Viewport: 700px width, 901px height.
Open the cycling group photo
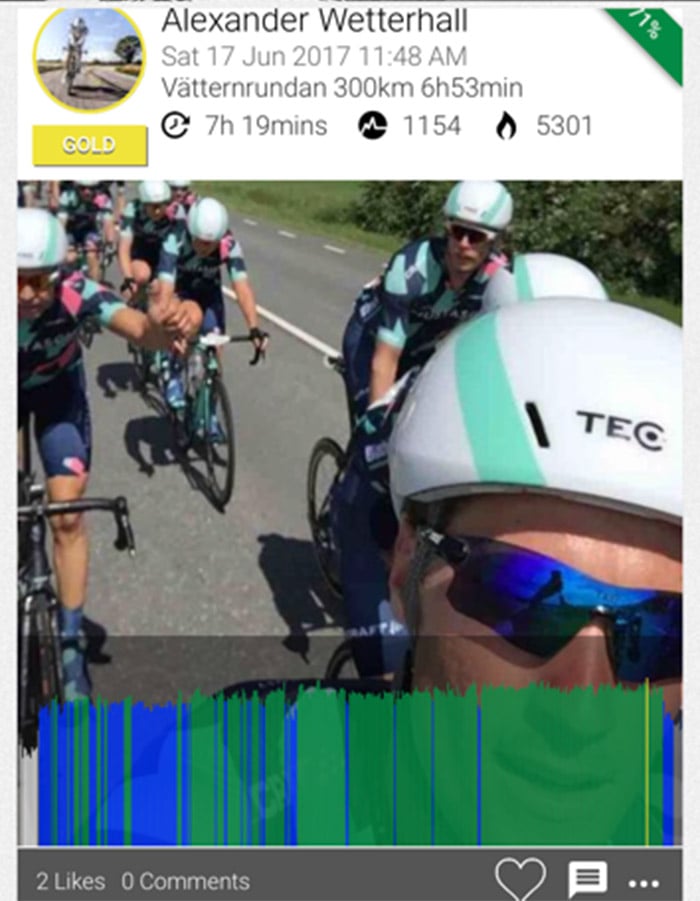pos(349,437)
